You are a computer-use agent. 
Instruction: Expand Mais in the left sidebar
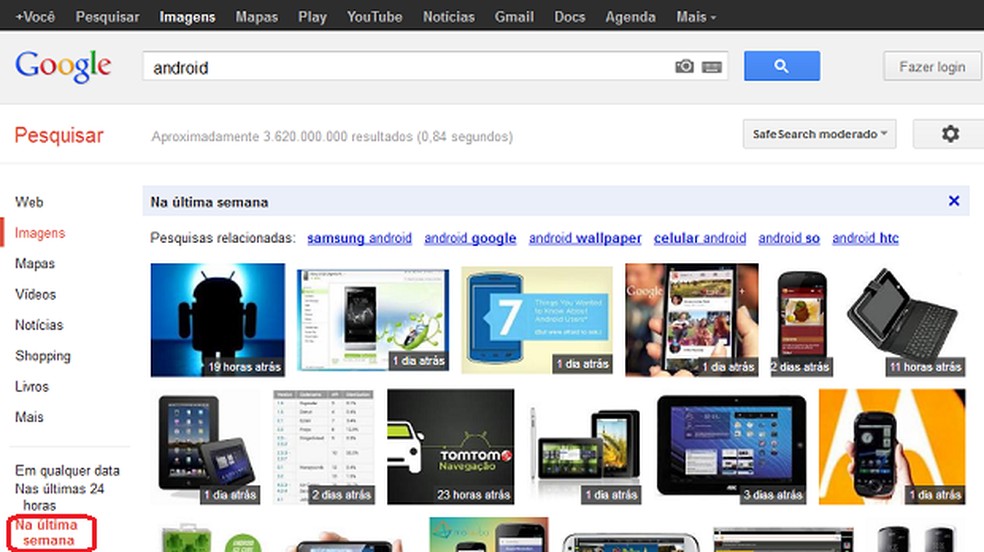point(29,417)
